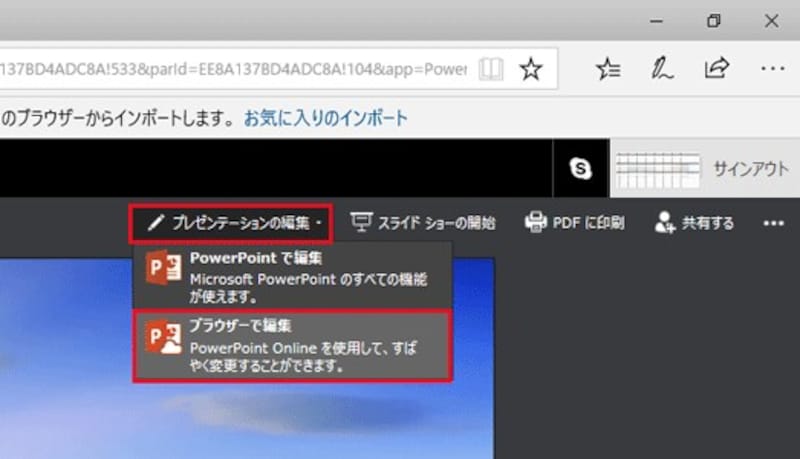Open the Skype icon in header

coord(580,168)
